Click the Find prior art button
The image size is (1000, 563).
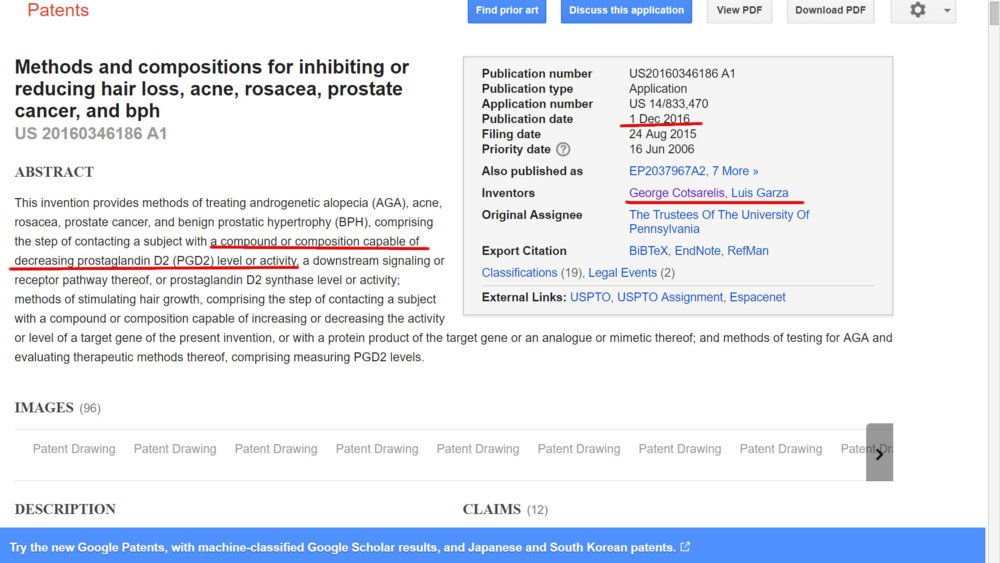coord(507,10)
